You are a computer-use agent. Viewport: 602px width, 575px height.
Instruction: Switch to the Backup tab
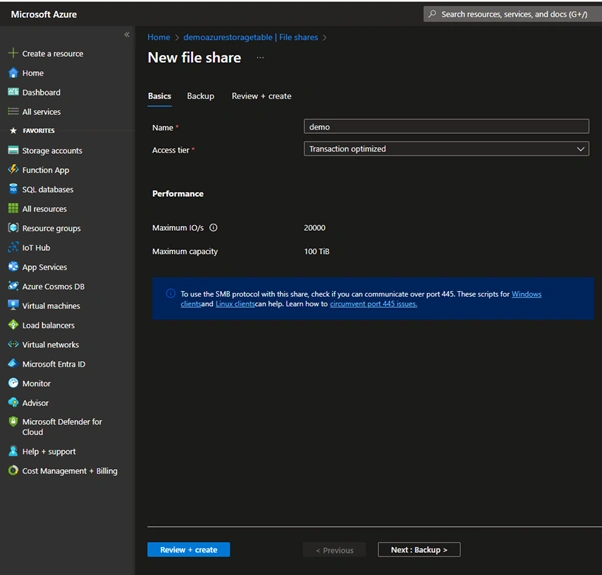click(200, 96)
